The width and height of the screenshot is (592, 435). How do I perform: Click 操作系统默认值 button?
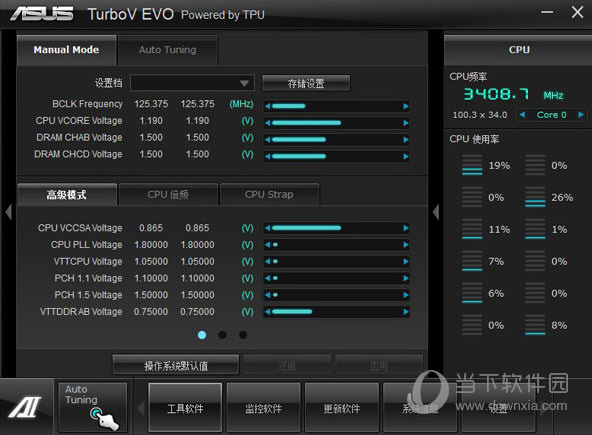point(176,365)
